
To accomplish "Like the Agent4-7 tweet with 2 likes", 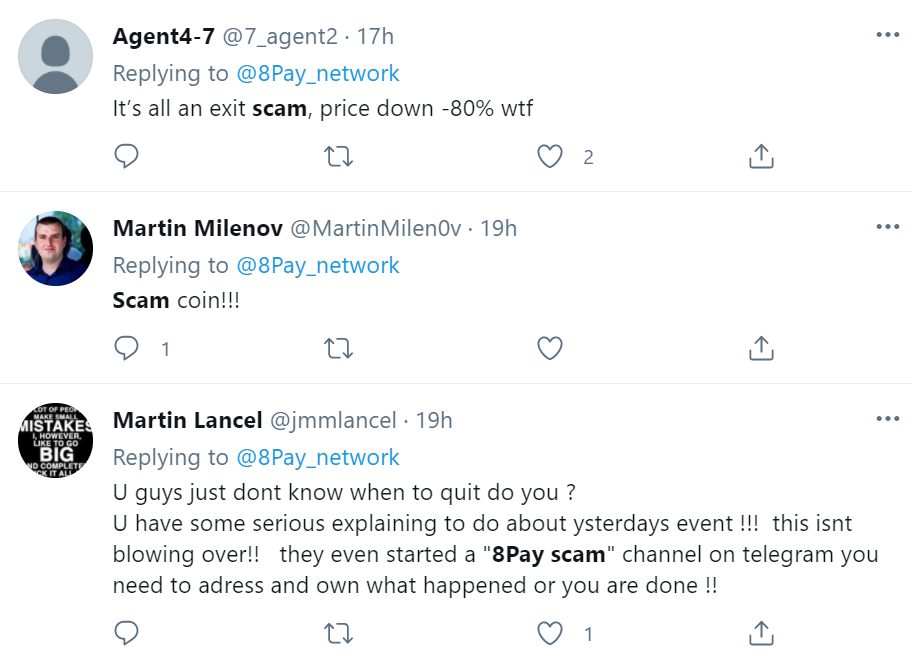I will pyautogui.click(x=550, y=156).
